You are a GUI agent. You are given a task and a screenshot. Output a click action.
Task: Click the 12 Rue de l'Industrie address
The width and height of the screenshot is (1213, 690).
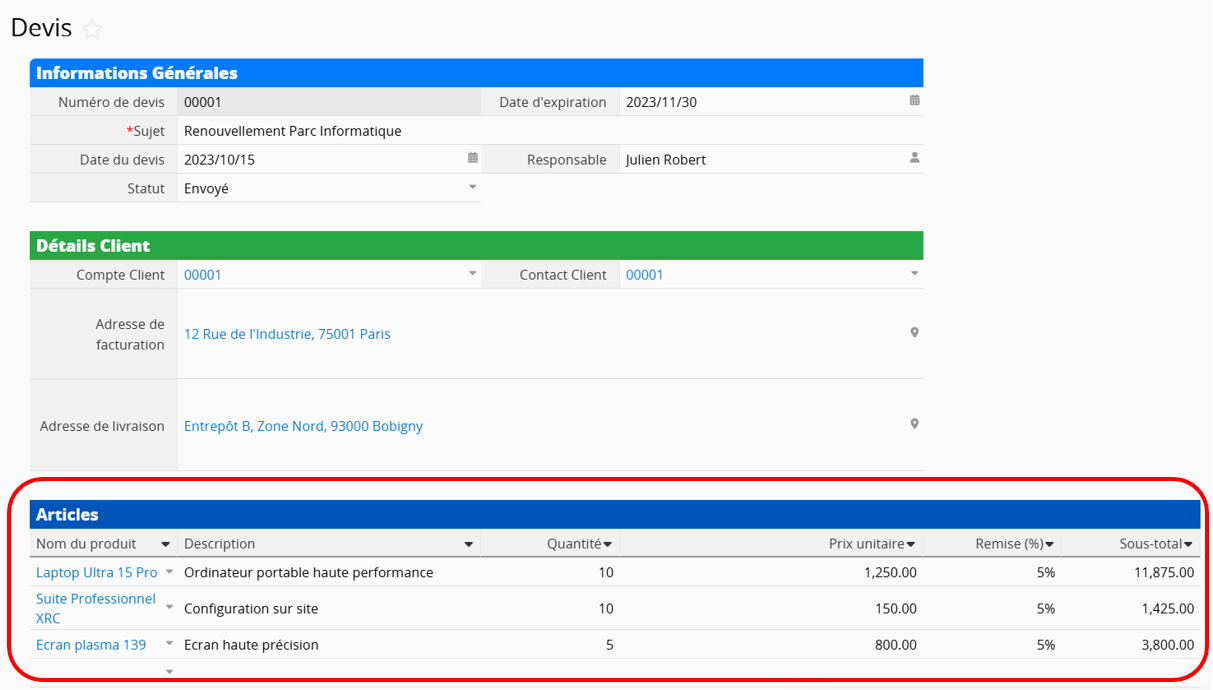pyautogui.click(x=287, y=334)
